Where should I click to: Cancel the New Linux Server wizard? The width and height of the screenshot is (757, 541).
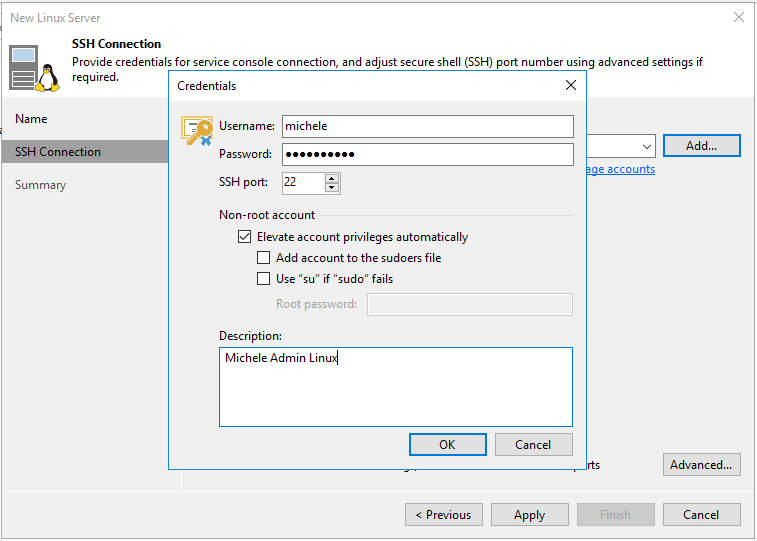pyautogui.click(x=701, y=515)
